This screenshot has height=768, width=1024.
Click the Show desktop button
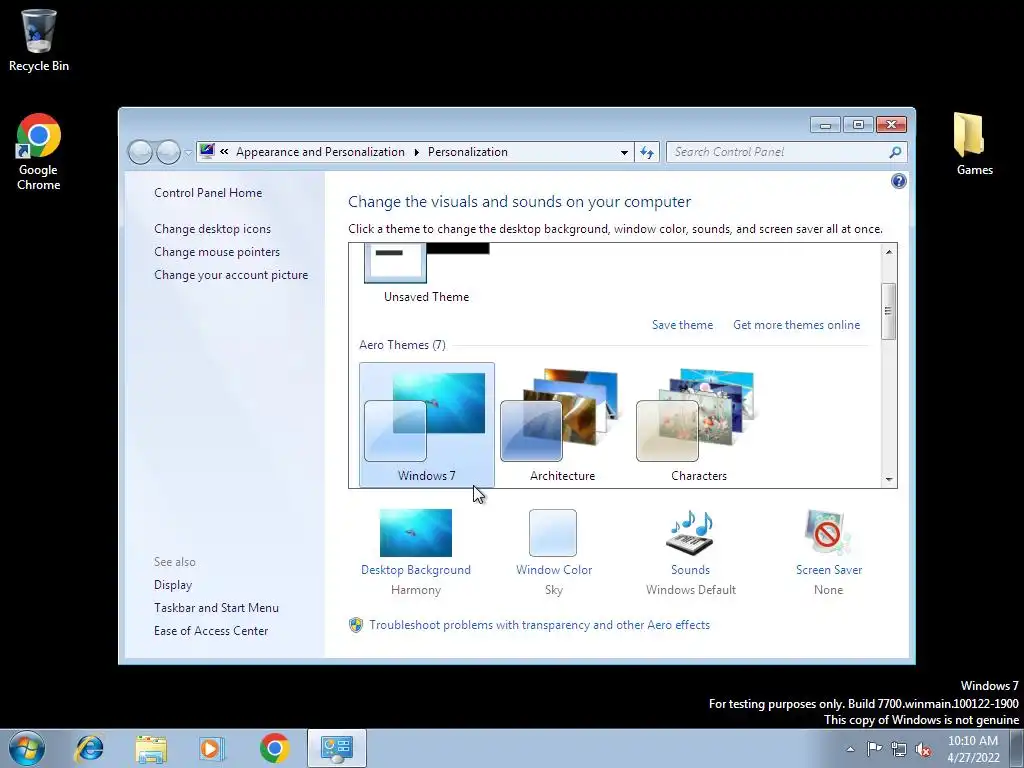(1017, 748)
